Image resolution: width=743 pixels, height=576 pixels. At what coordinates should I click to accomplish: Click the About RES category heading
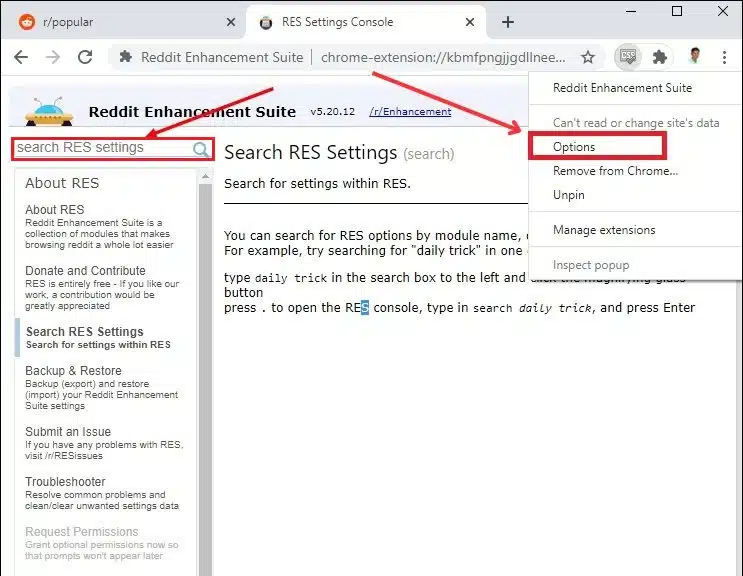(x=62, y=183)
